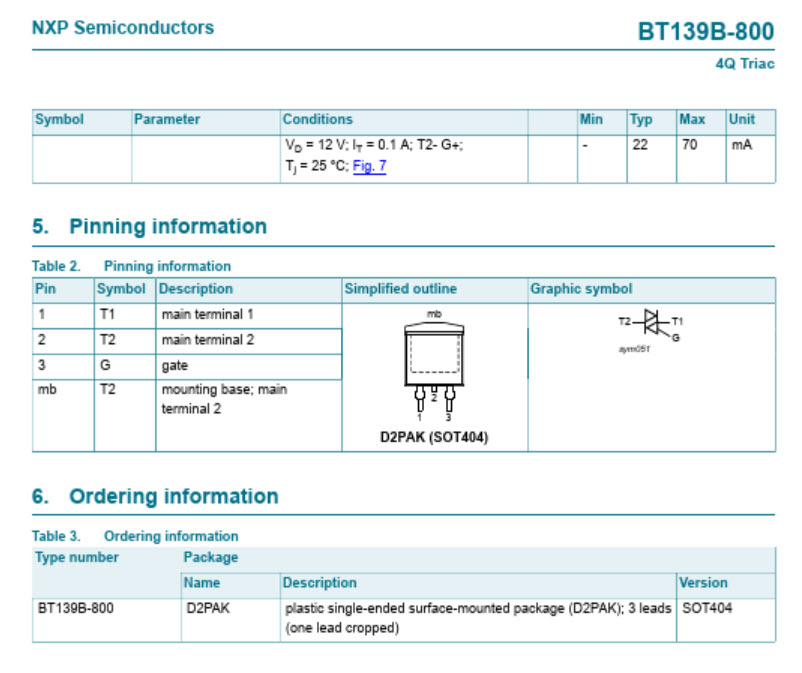Select BT139B-800 in the ordering table
This screenshot has width=802, height=673.
tap(76, 609)
